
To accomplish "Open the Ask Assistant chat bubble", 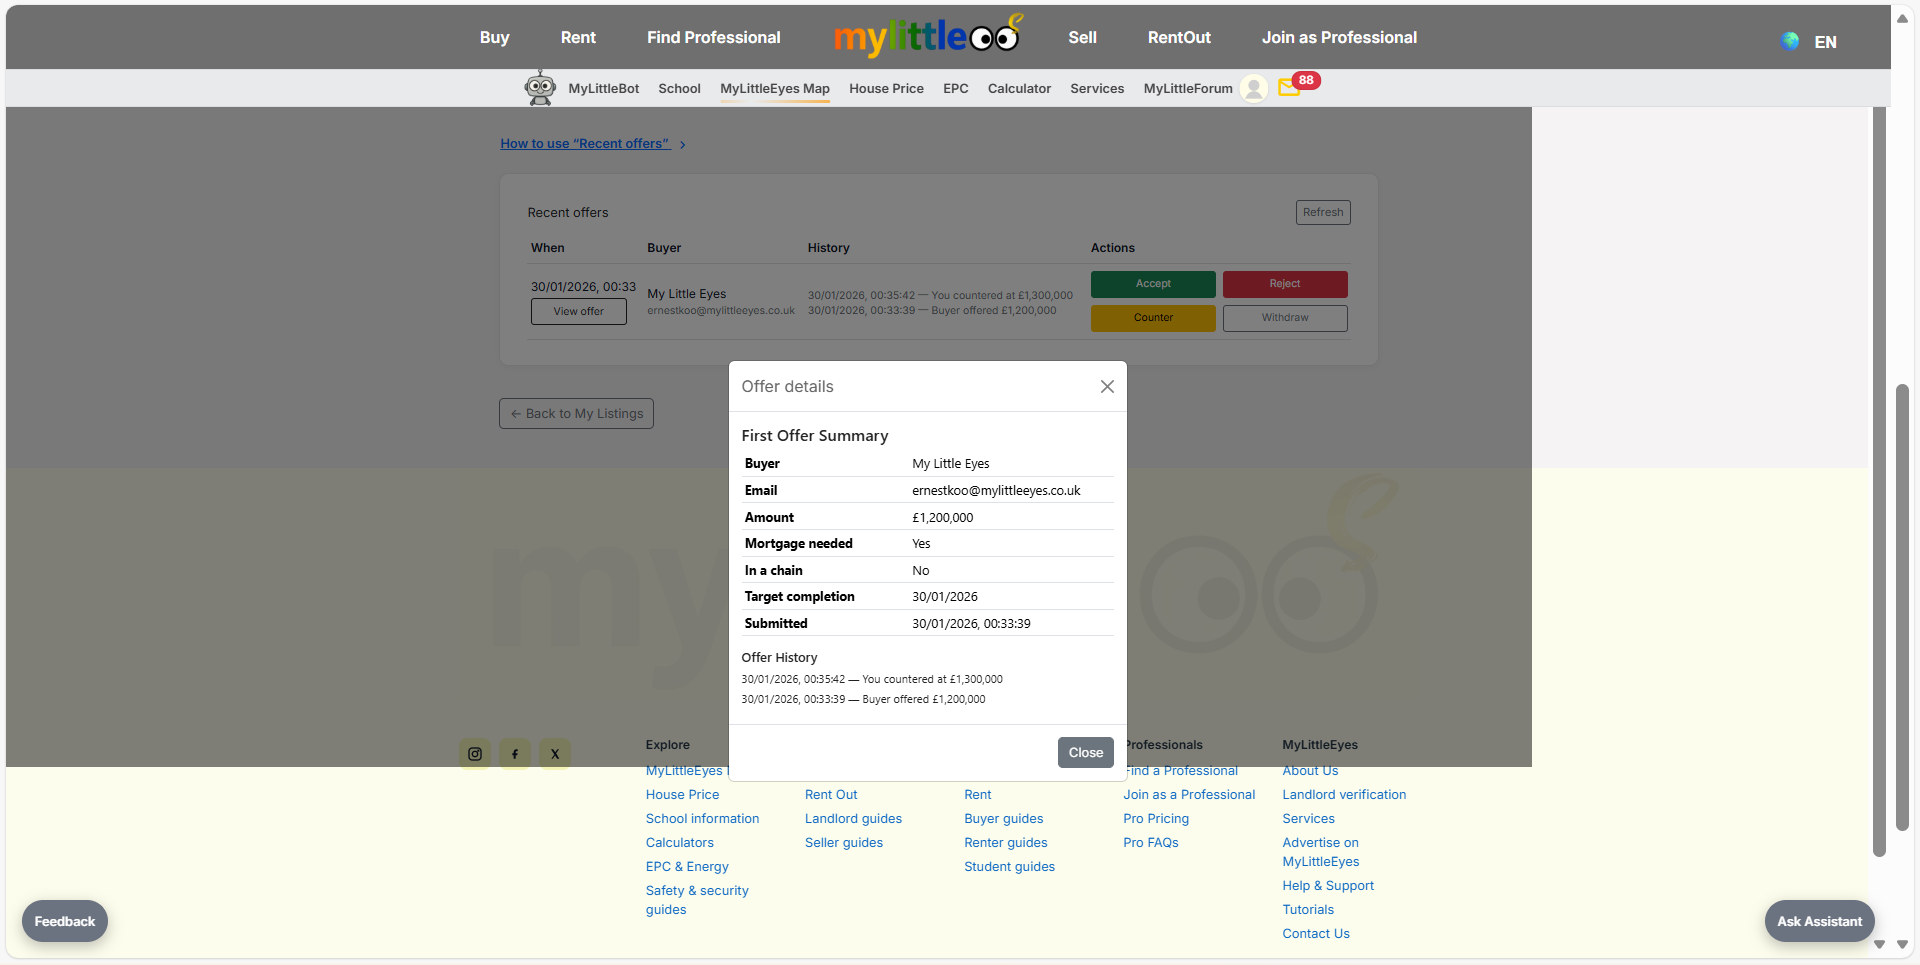I will [x=1818, y=921].
